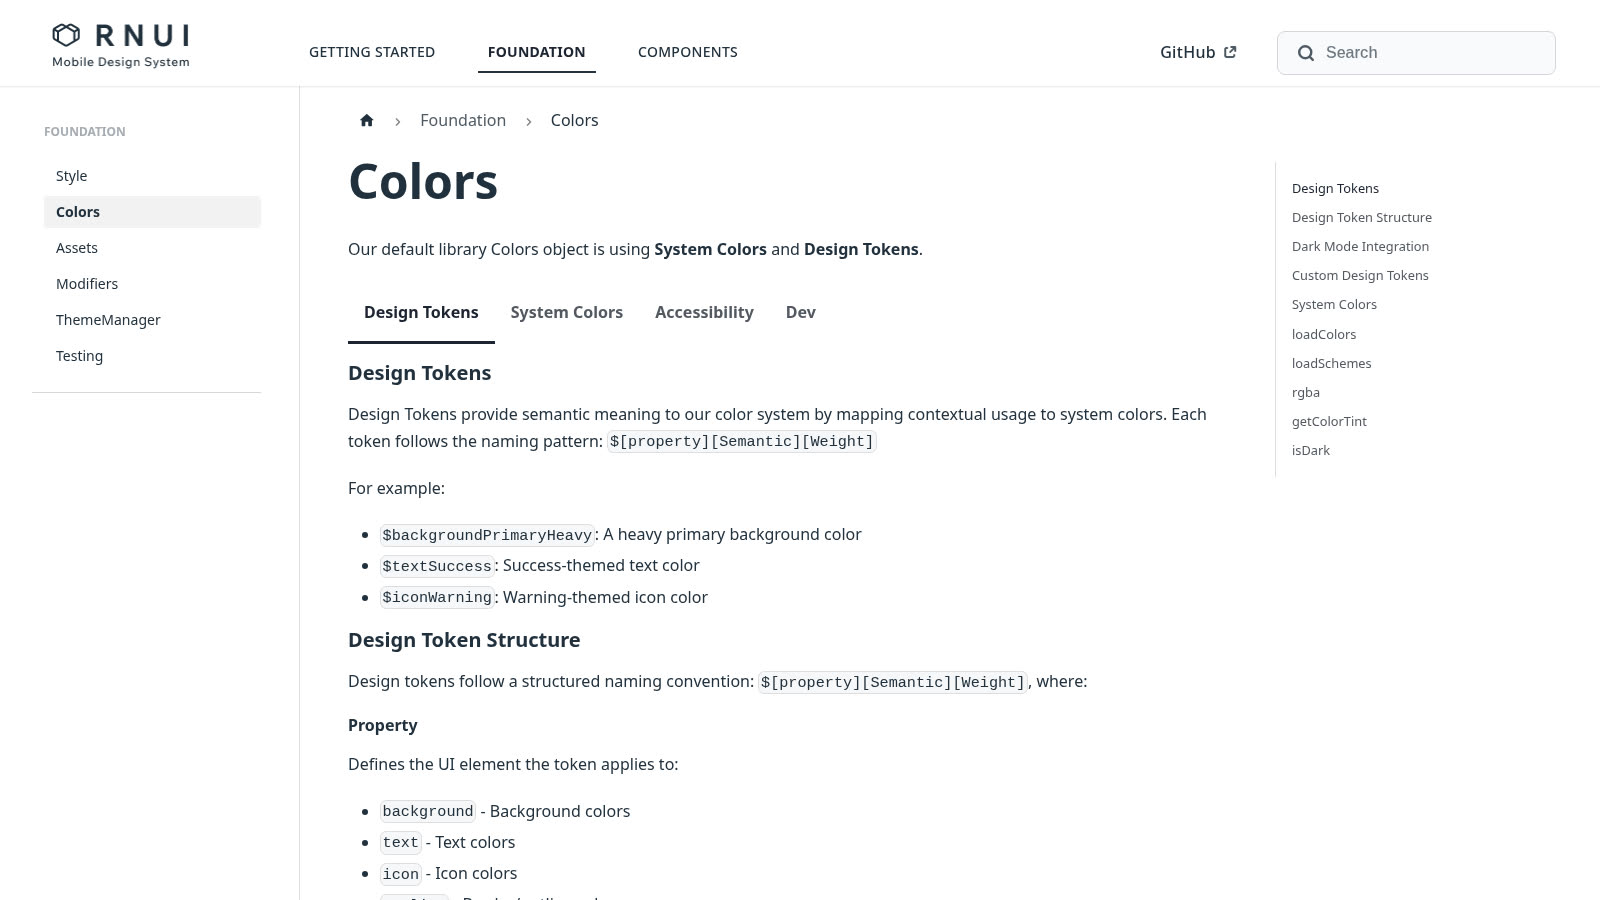Click into the Search input field

1416,53
